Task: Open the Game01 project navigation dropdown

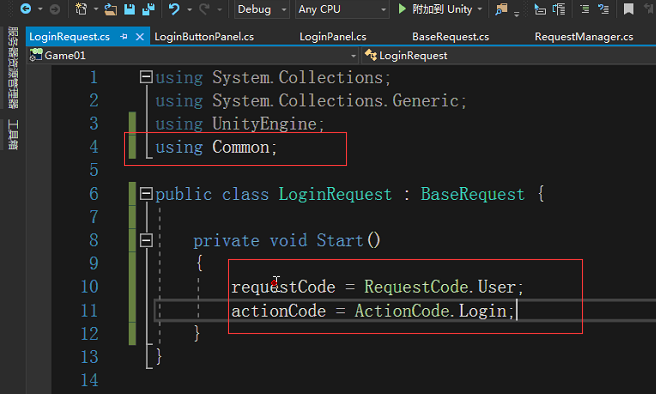Action: (193, 55)
